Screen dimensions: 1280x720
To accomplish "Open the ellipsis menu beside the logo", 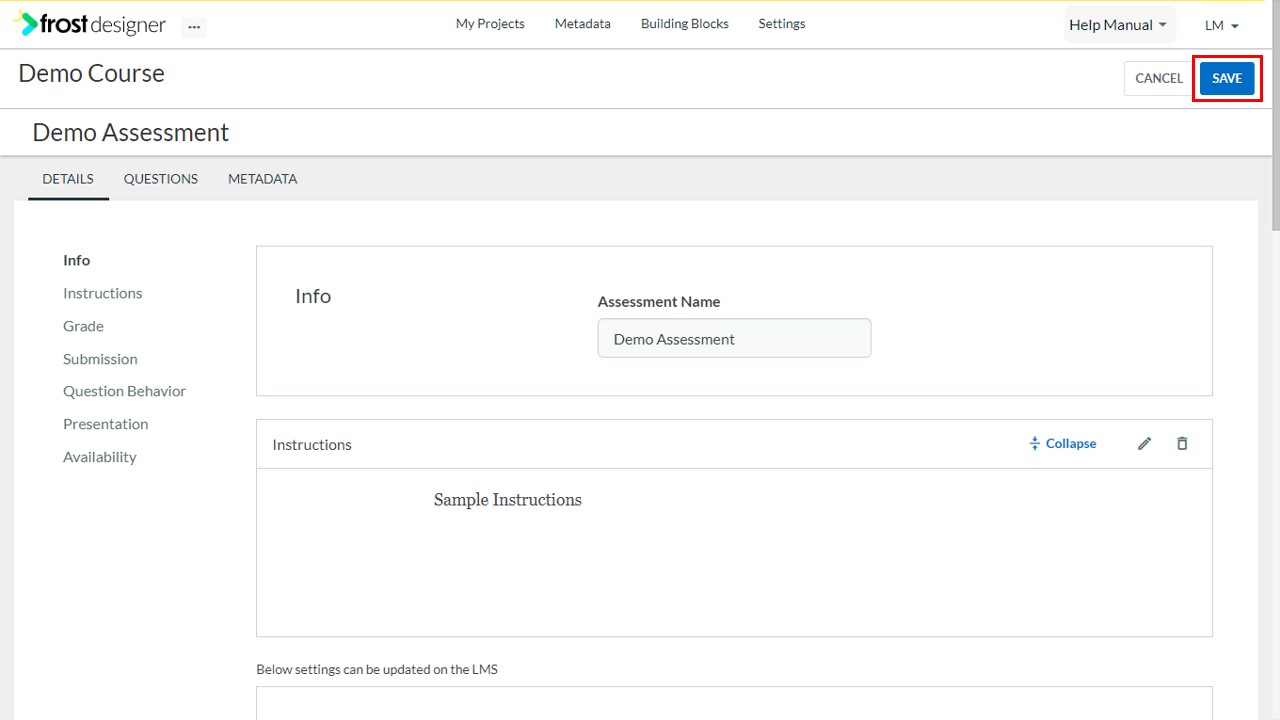I will click(x=194, y=27).
